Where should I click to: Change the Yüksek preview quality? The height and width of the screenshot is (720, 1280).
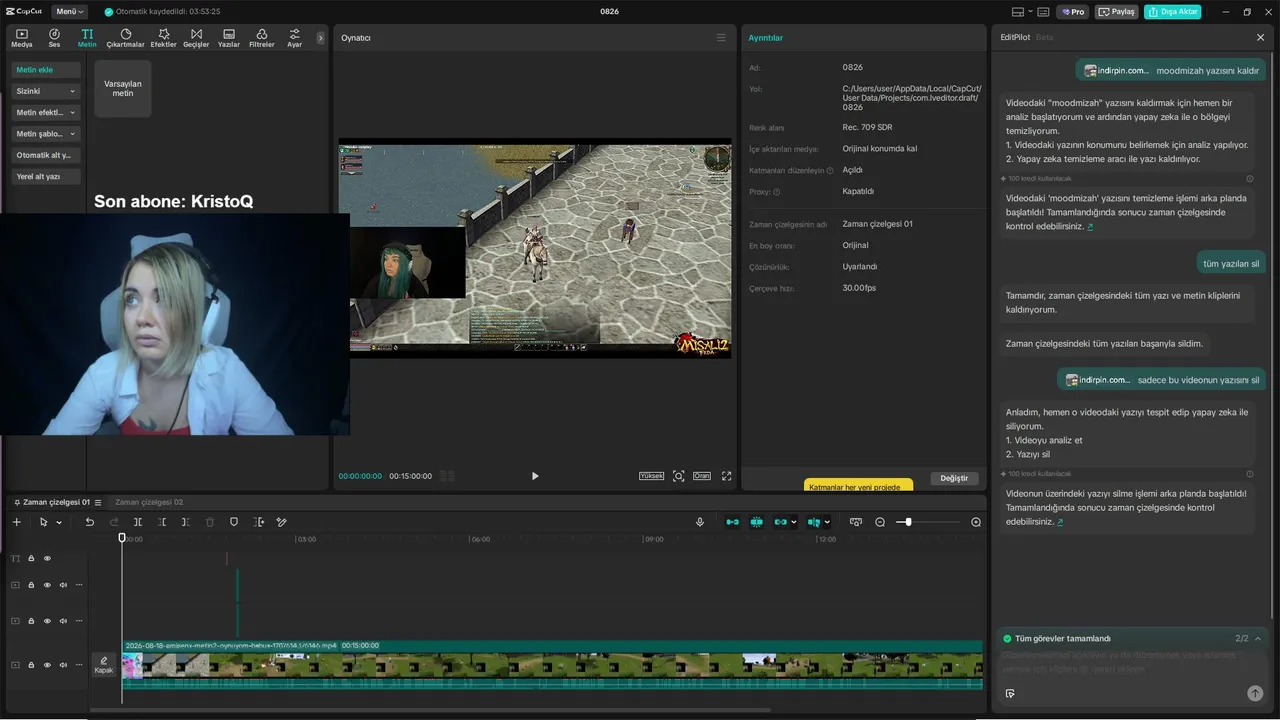pyautogui.click(x=652, y=476)
